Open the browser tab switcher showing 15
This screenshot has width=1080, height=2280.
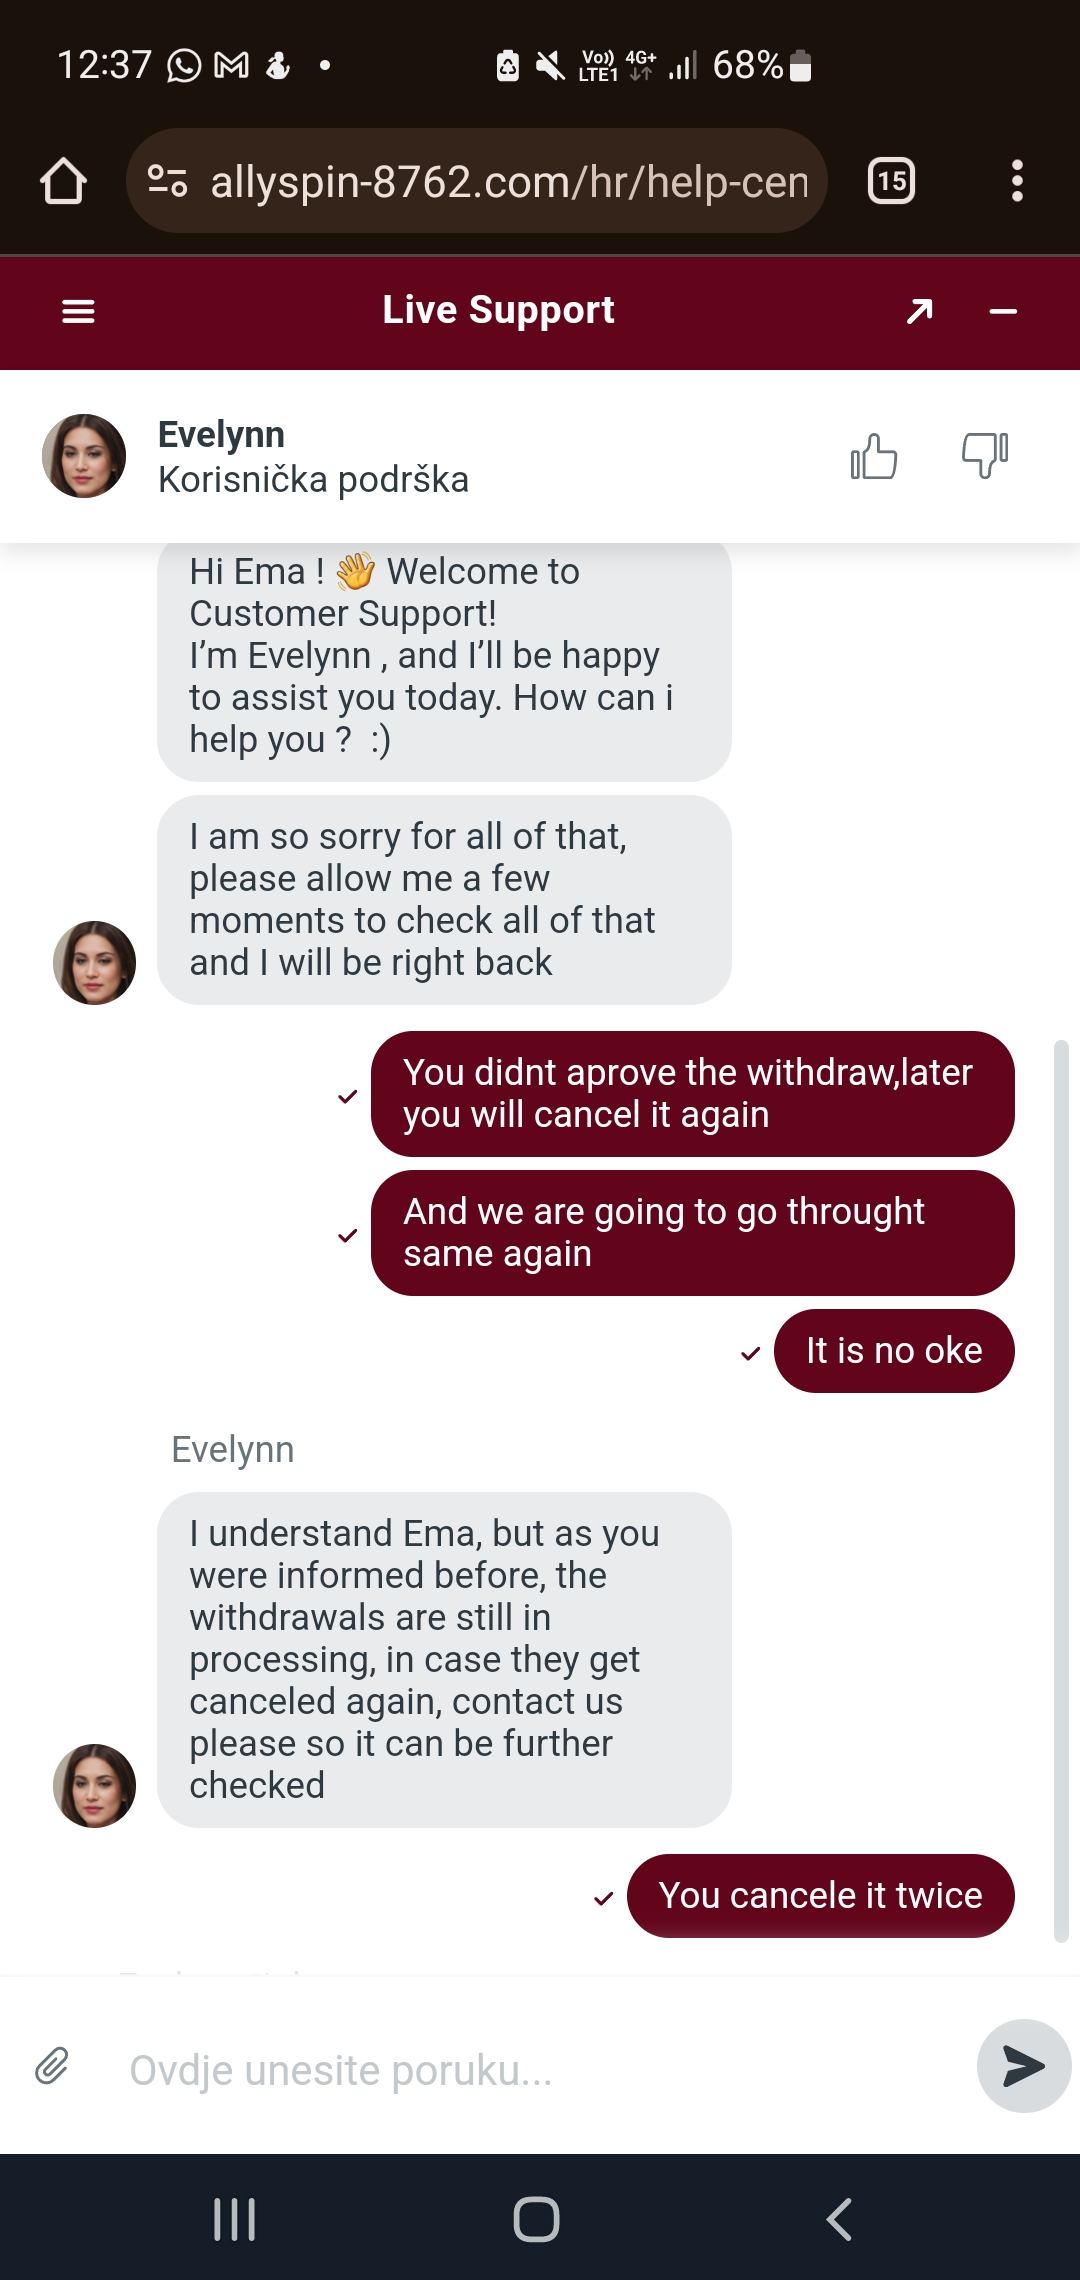[891, 181]
